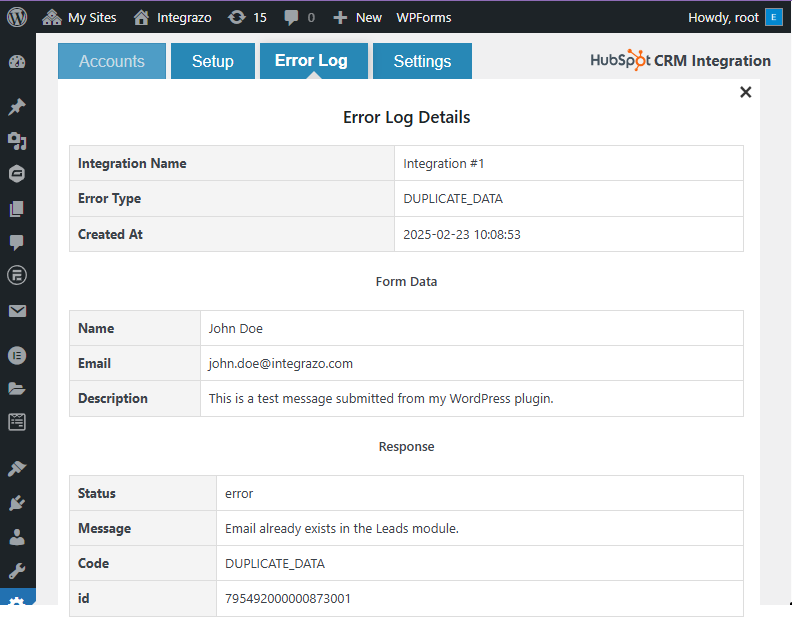This screenshot has width=799, height=623.
Task: Open the comments bubble in admin bar
Action: tap(299, 18)
